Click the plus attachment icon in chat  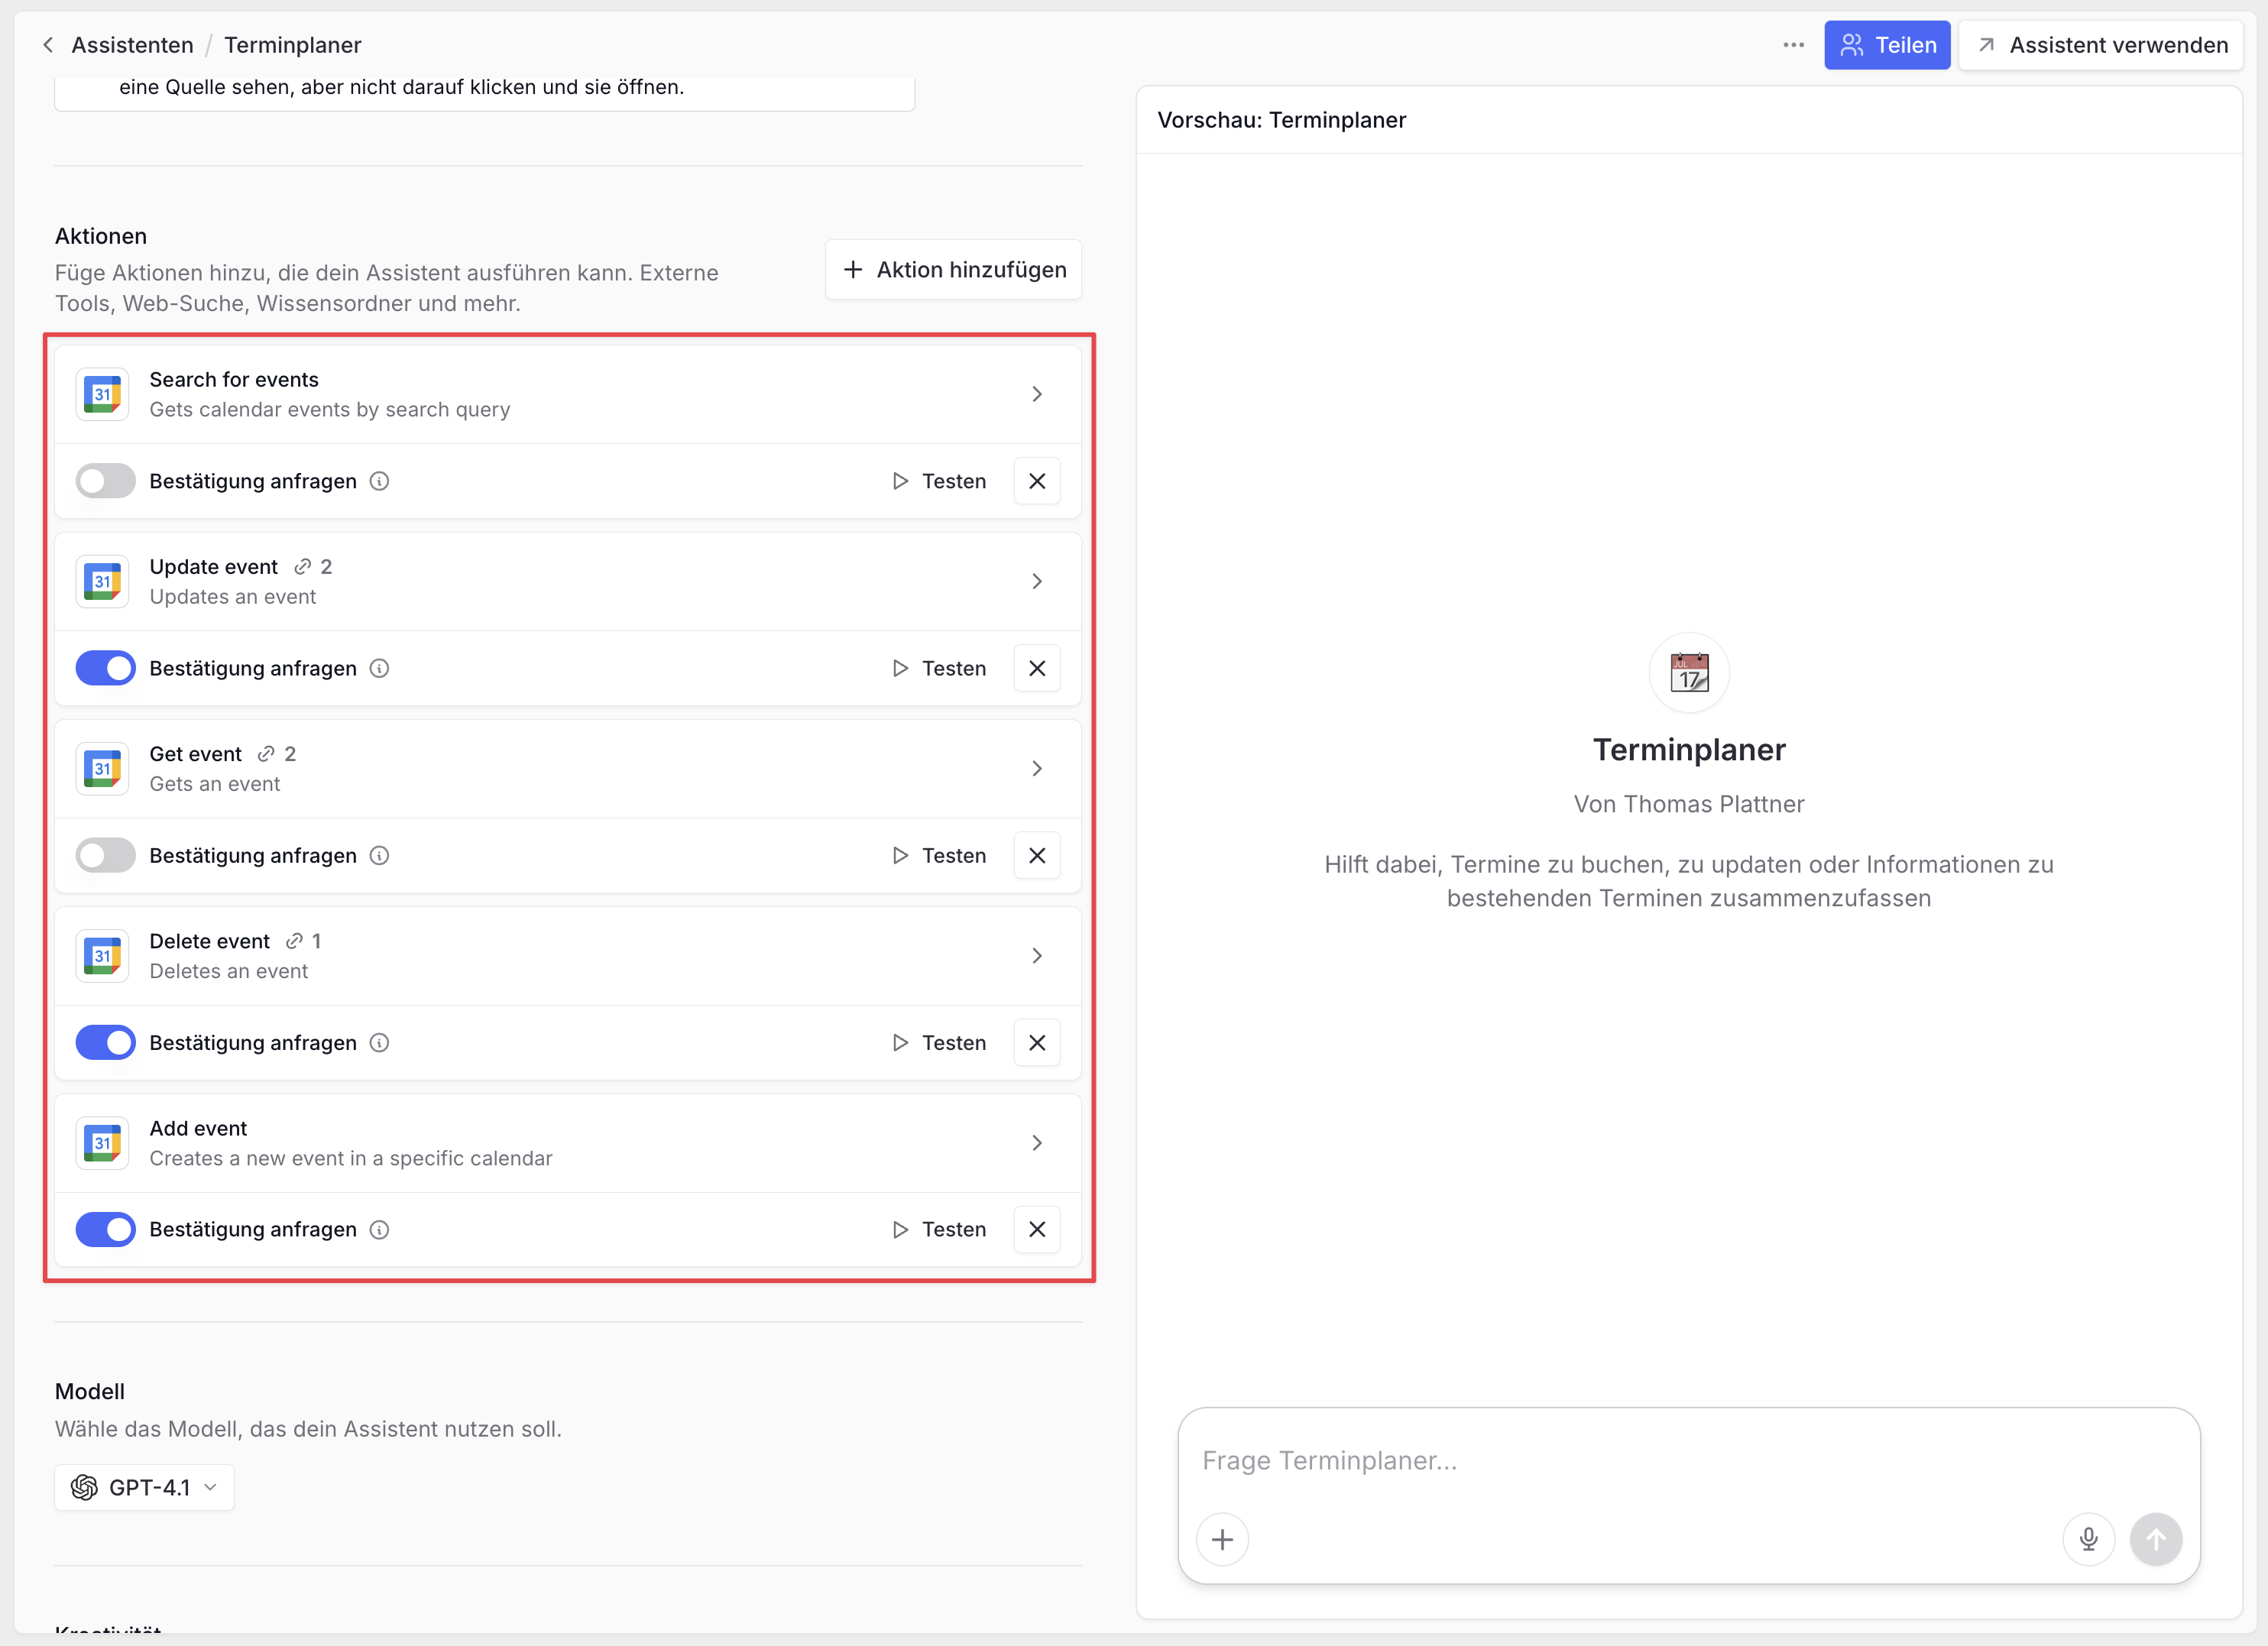[1222, 1539]
